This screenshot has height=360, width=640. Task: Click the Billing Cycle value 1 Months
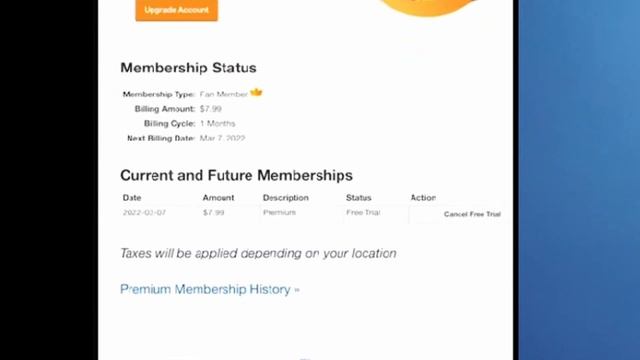[x=218, y=123]
